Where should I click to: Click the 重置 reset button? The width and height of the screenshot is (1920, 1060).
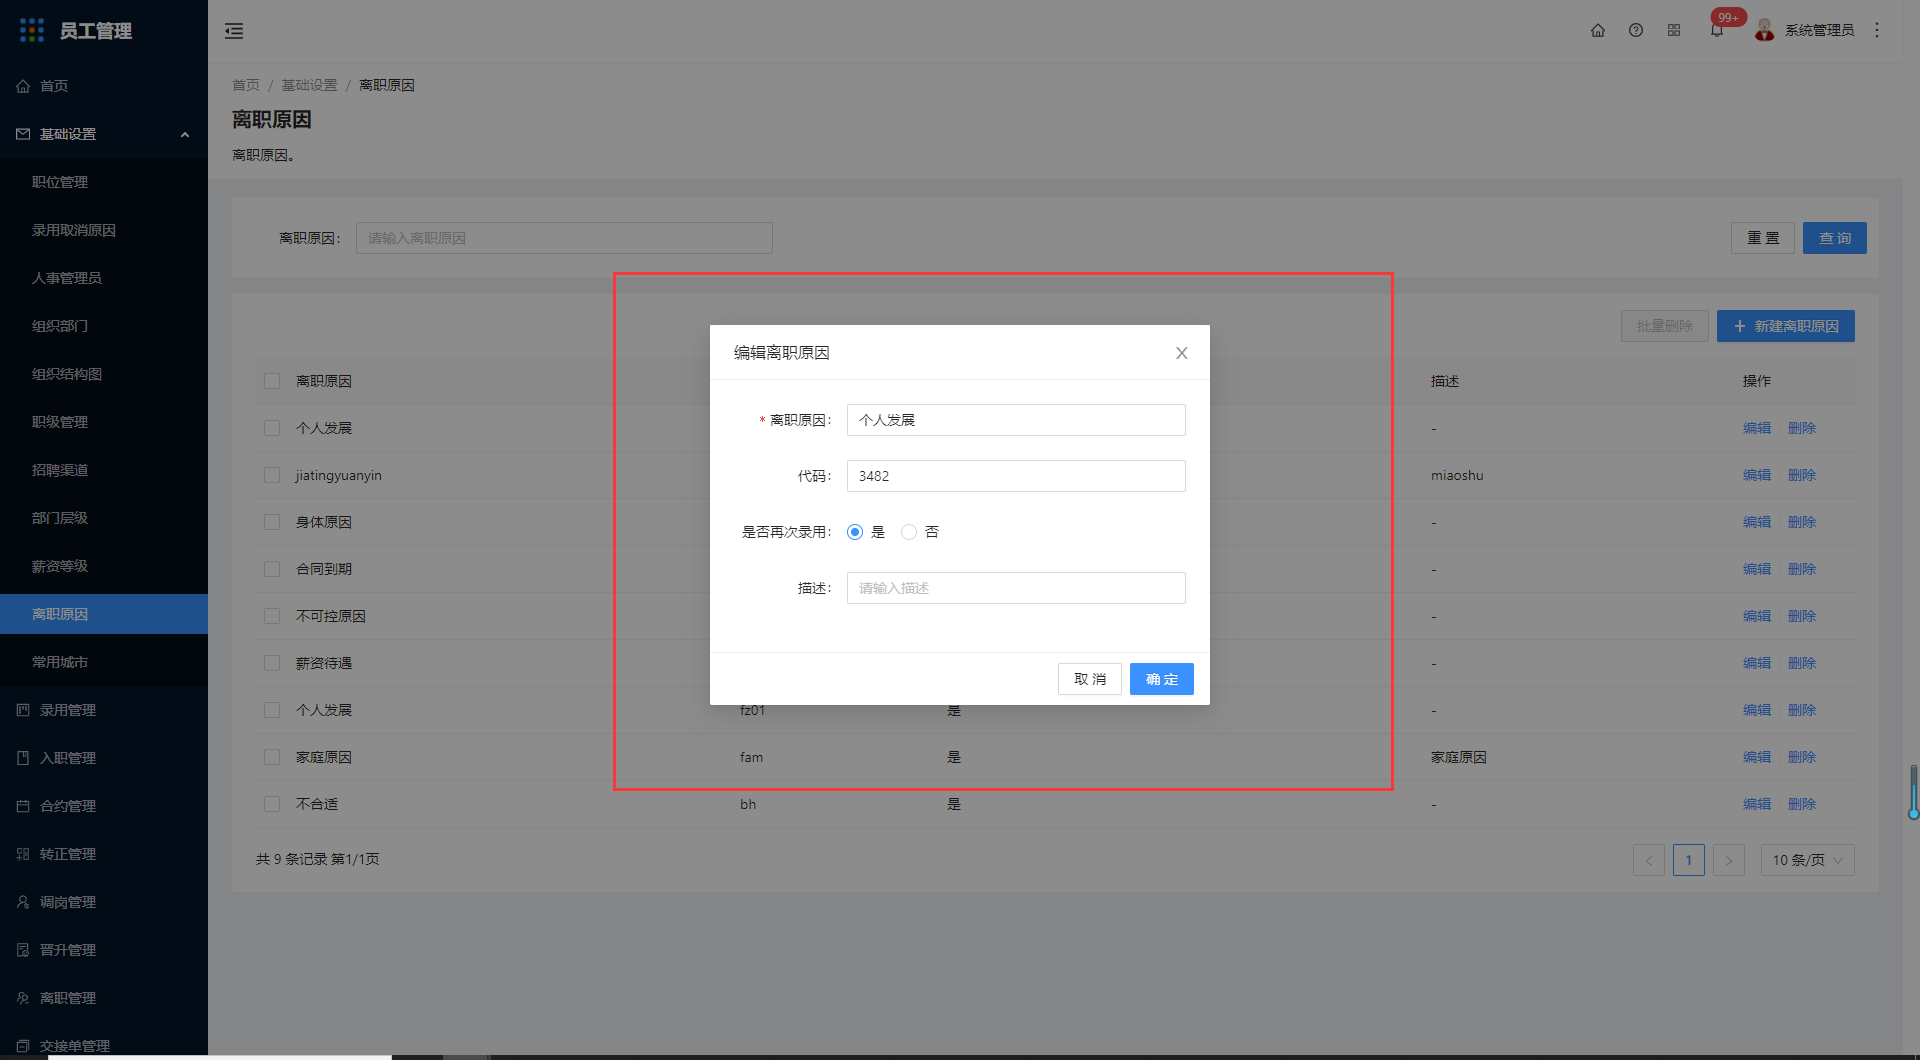click(x=1763, y=238)
